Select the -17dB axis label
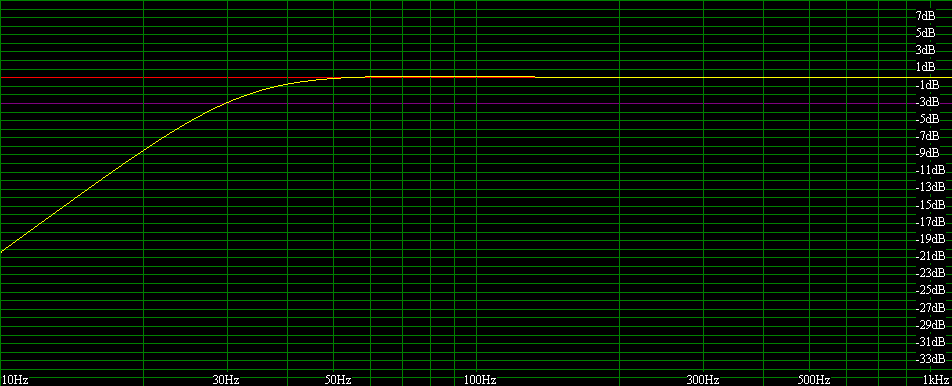Image resolution: width=952 pixels, height=386 pixels. tap(930, 221)
